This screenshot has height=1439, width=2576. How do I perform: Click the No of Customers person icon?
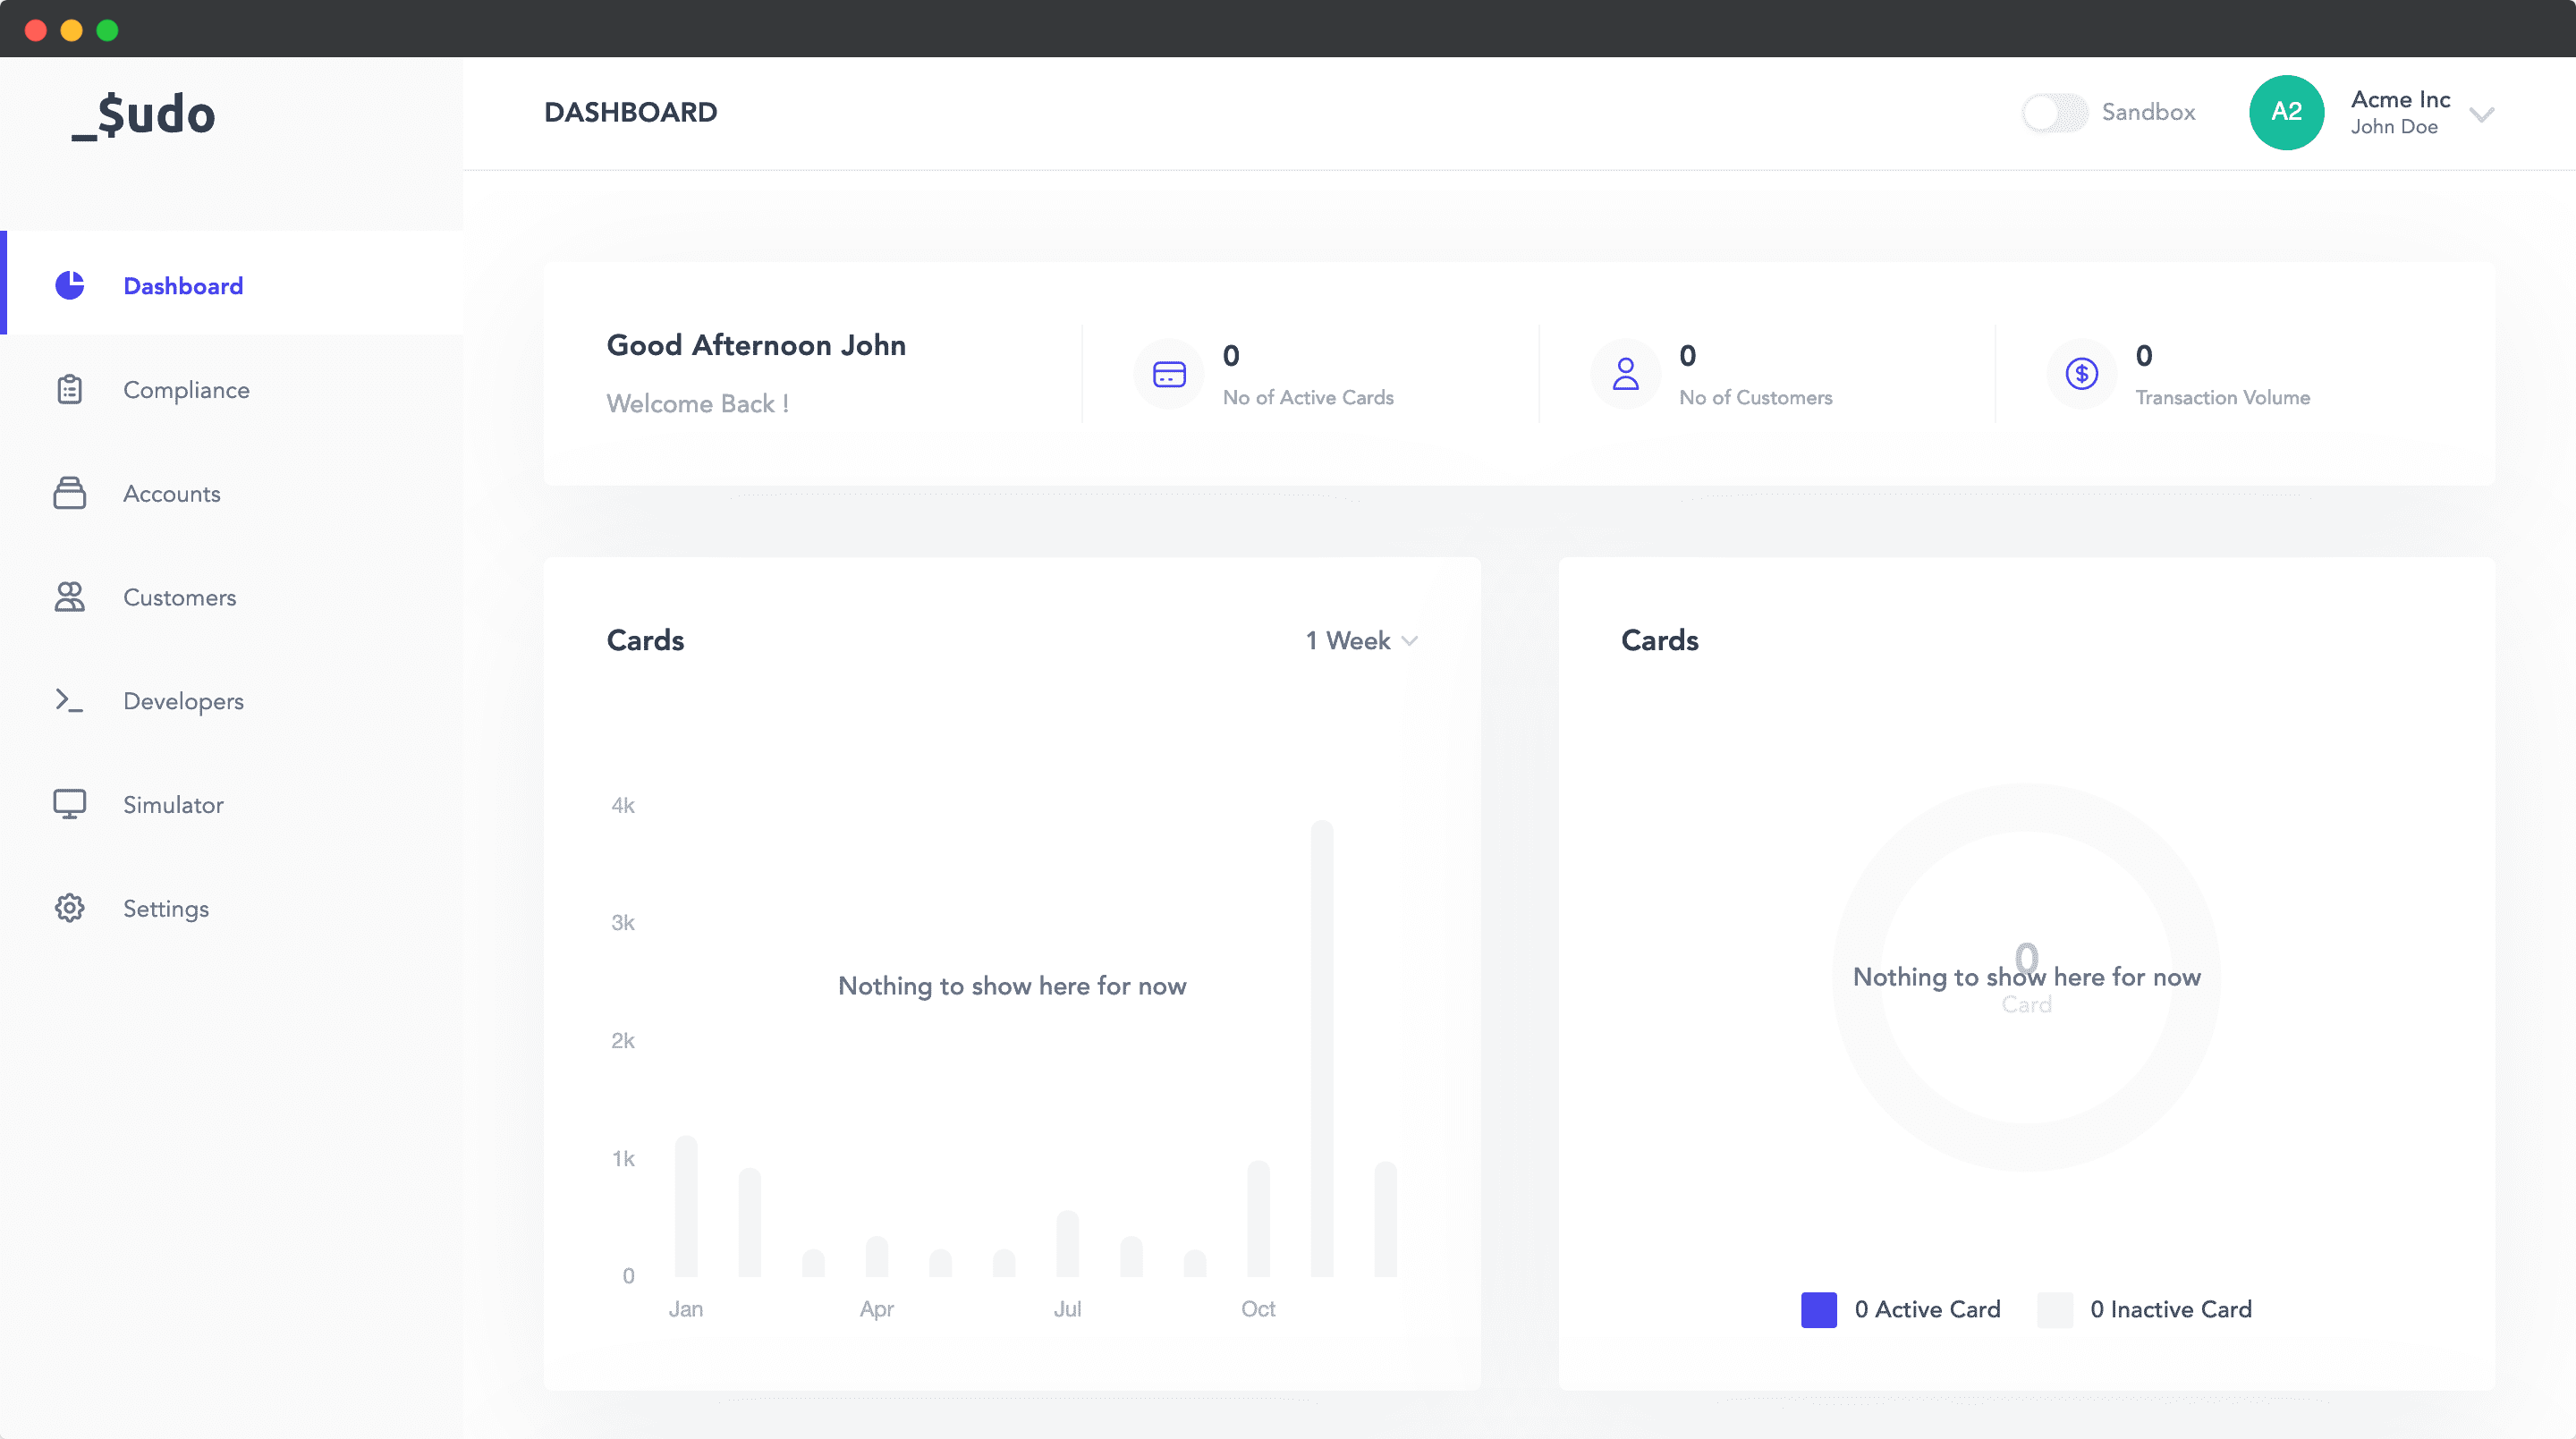tap(1625, 374)
